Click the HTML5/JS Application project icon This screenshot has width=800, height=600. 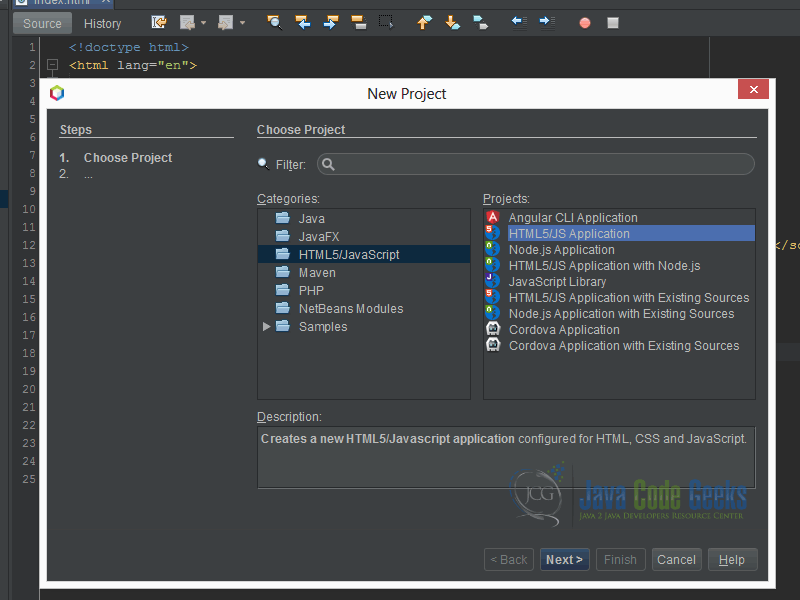coord(493,233)
